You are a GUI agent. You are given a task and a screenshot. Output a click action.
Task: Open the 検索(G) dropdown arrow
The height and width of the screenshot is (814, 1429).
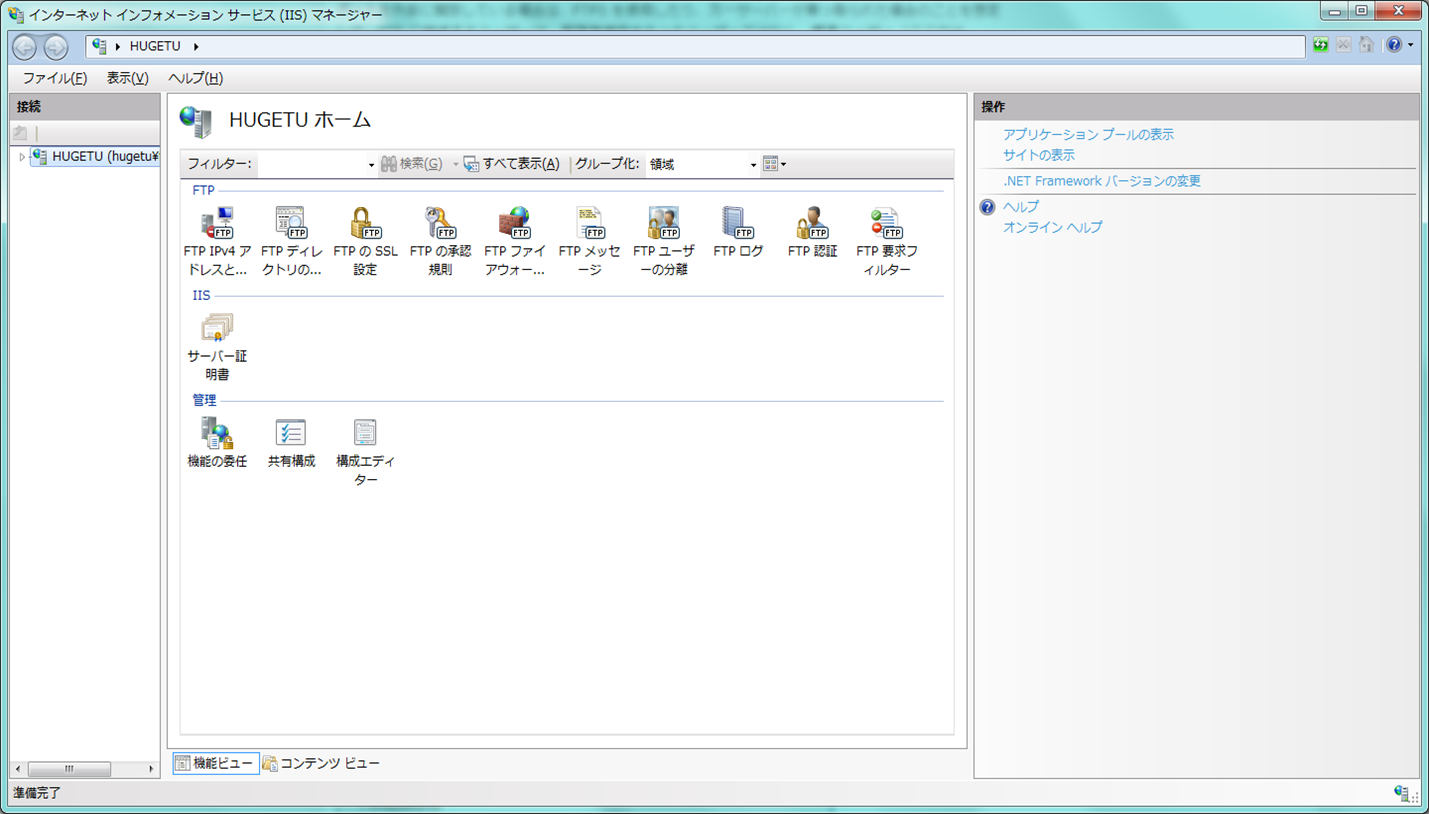(455, 165)
